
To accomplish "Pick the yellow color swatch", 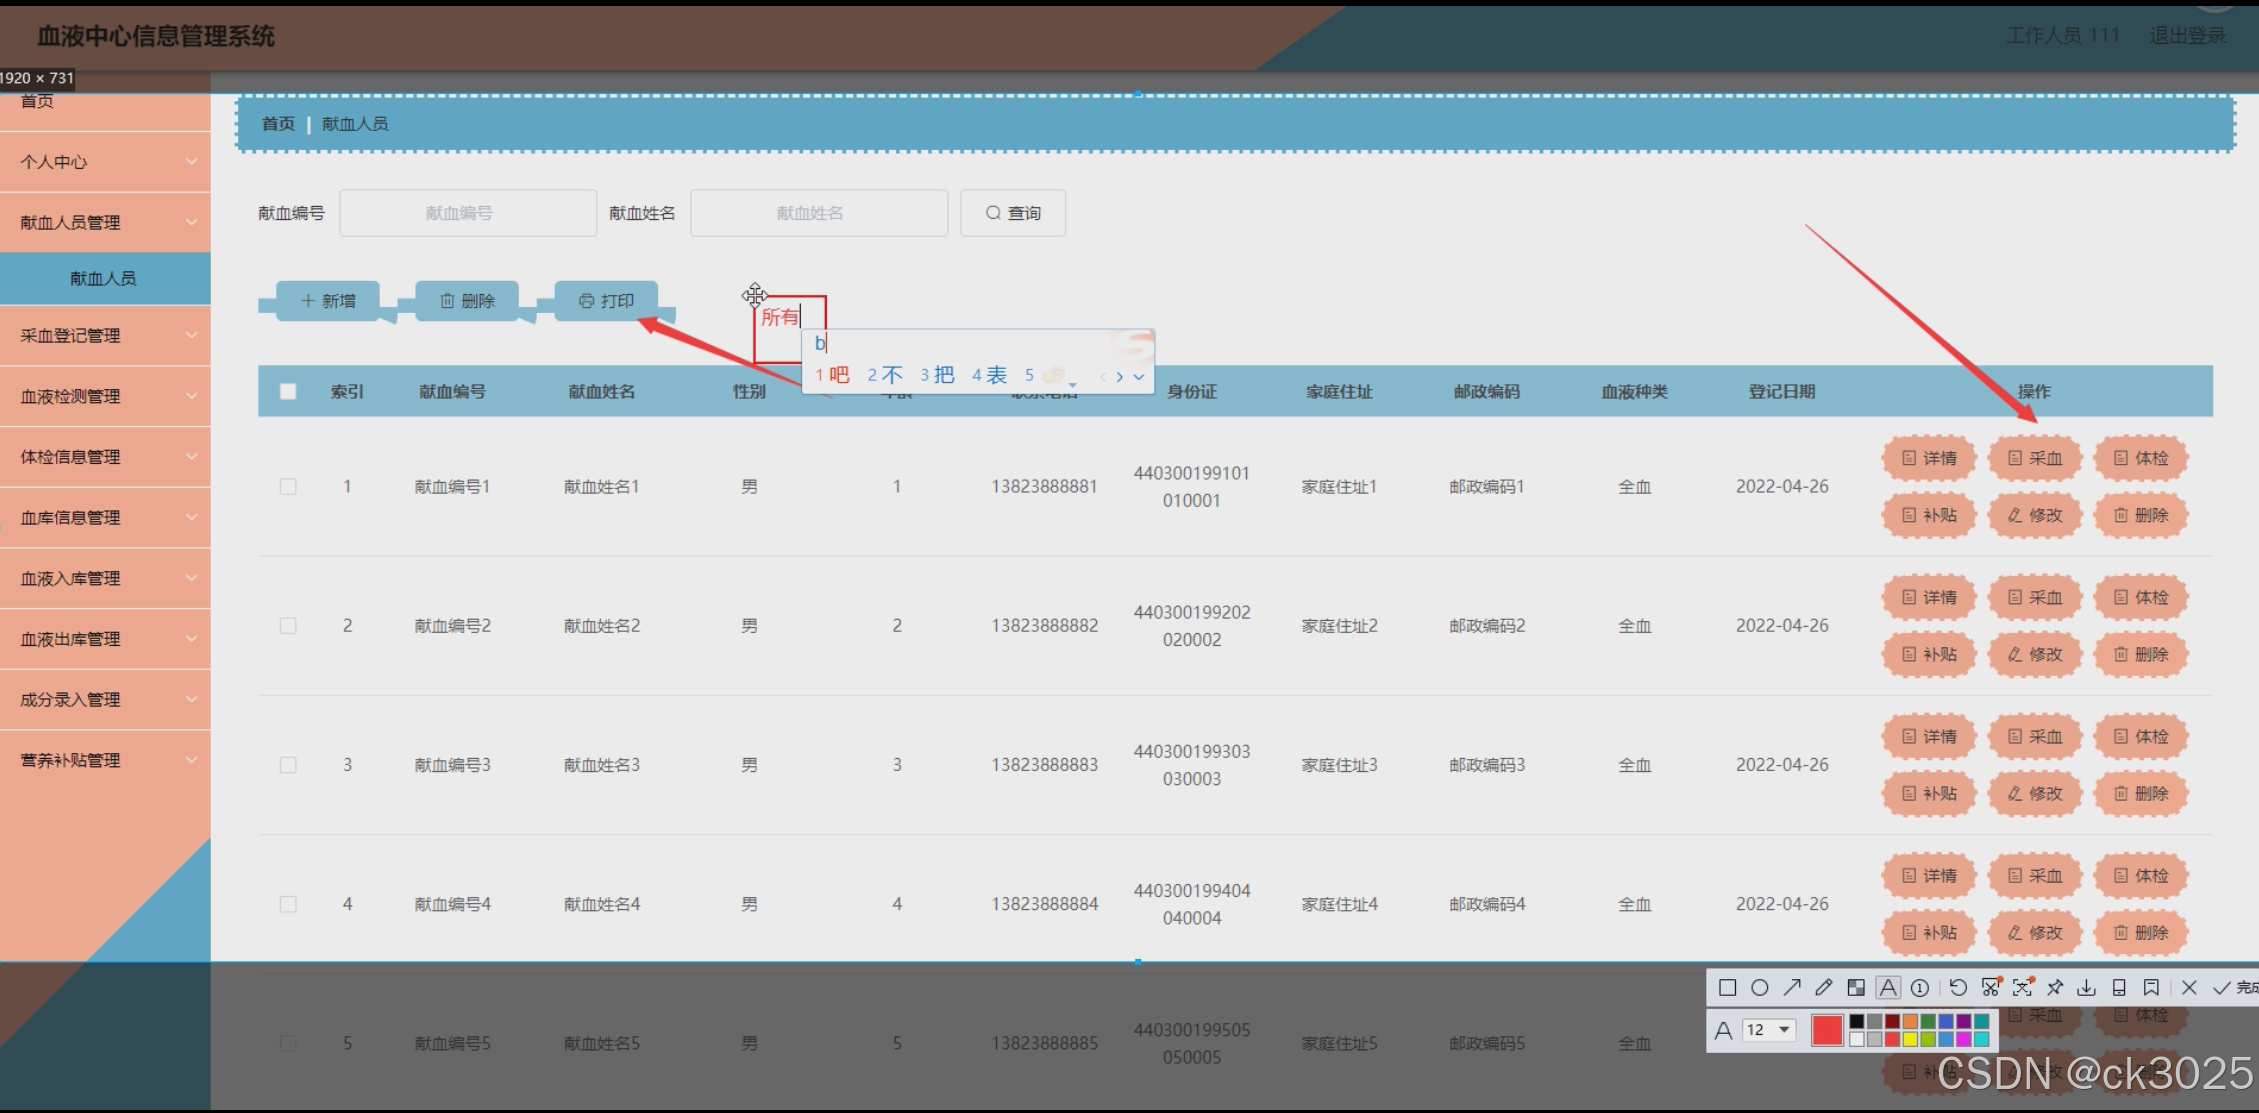I will (1910, 1040).
